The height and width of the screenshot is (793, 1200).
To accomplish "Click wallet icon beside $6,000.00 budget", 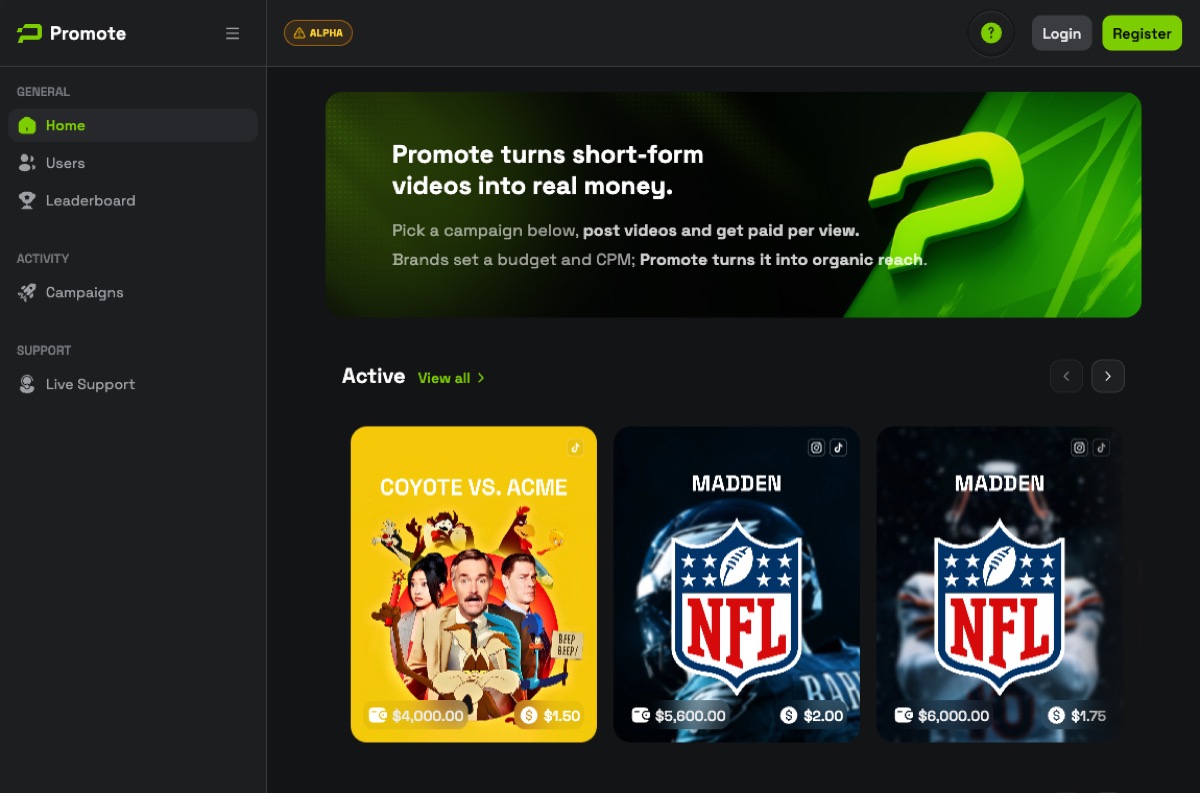I will pos(904,715).
